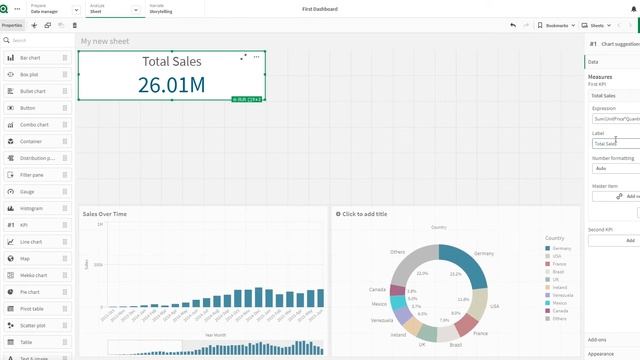Select the KPI asset in charts list

[x=37, y=225]
